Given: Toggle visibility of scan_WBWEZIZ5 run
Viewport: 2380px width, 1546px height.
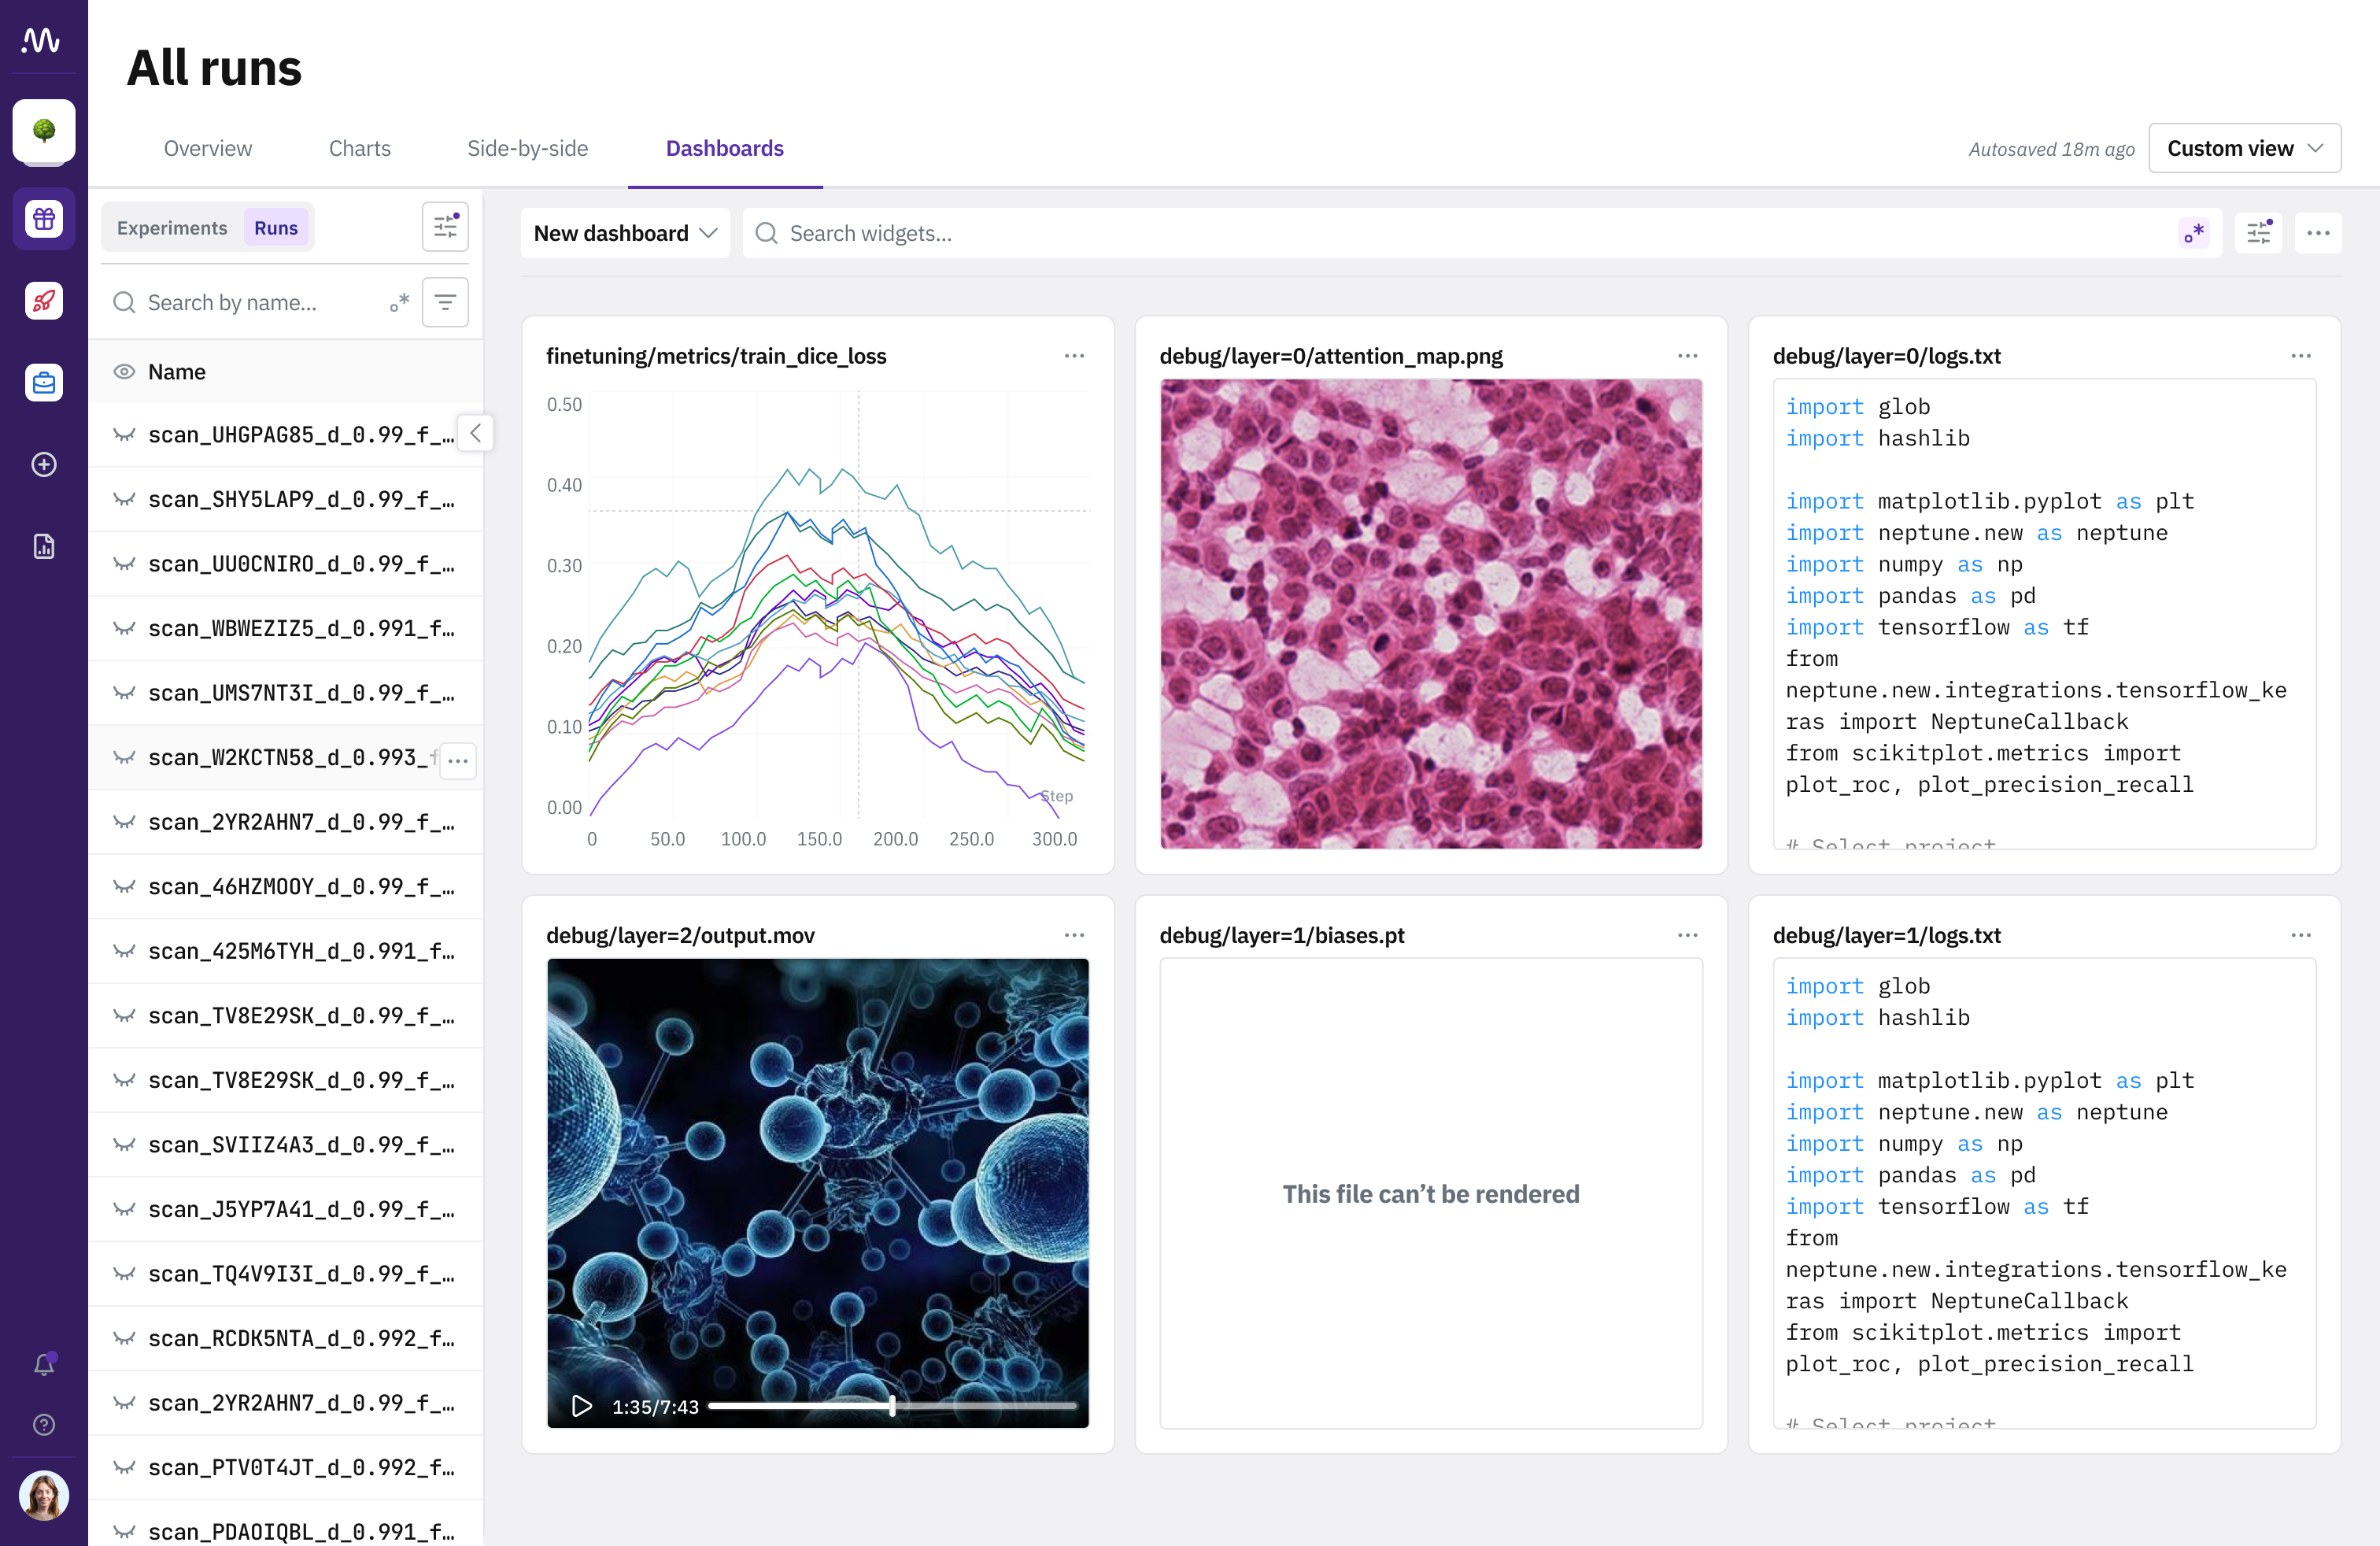Looking at the screenshot, I should (124, 628).
